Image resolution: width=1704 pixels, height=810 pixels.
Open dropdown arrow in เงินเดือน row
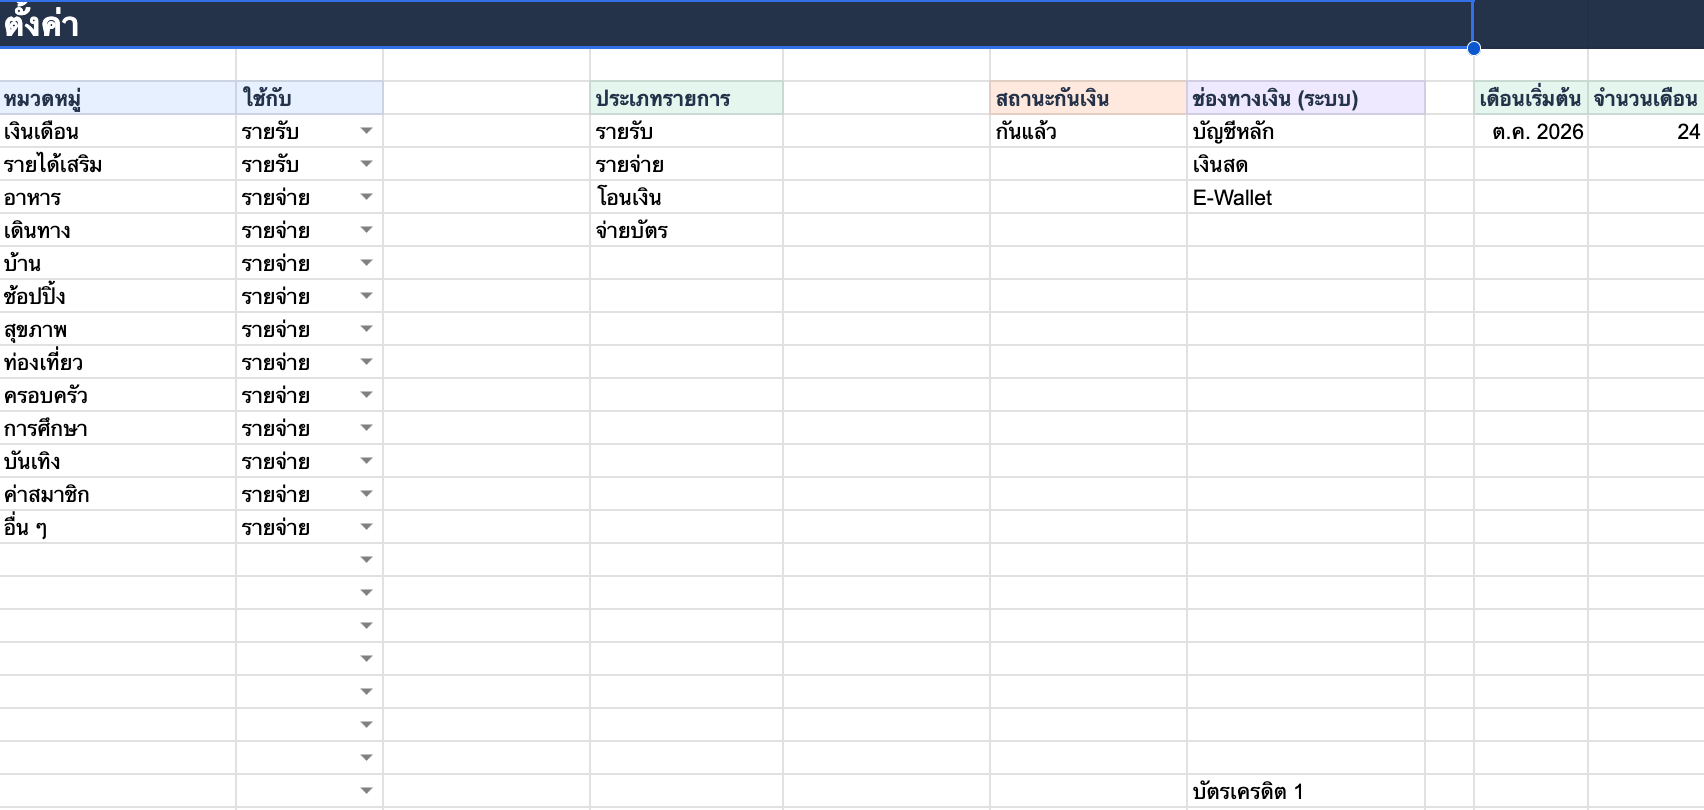tap(366, 131)
